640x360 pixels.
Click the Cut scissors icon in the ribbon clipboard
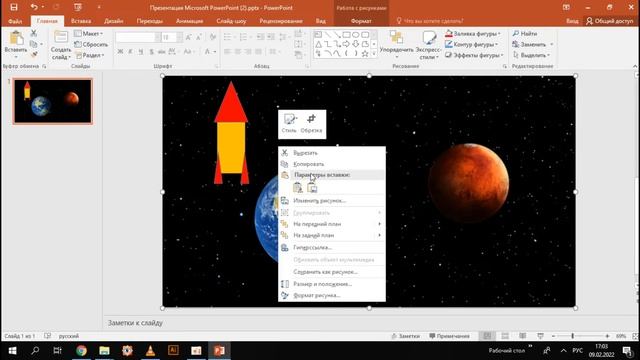34,33
